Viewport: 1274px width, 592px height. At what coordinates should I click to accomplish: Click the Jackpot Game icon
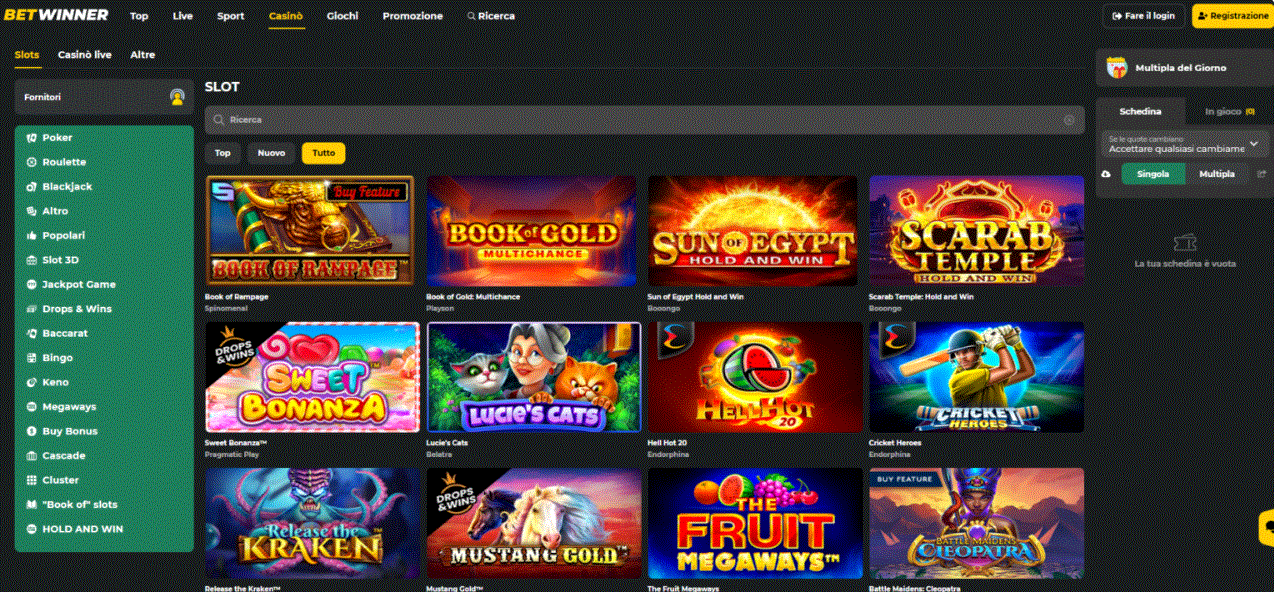click(x=32, y=285)
